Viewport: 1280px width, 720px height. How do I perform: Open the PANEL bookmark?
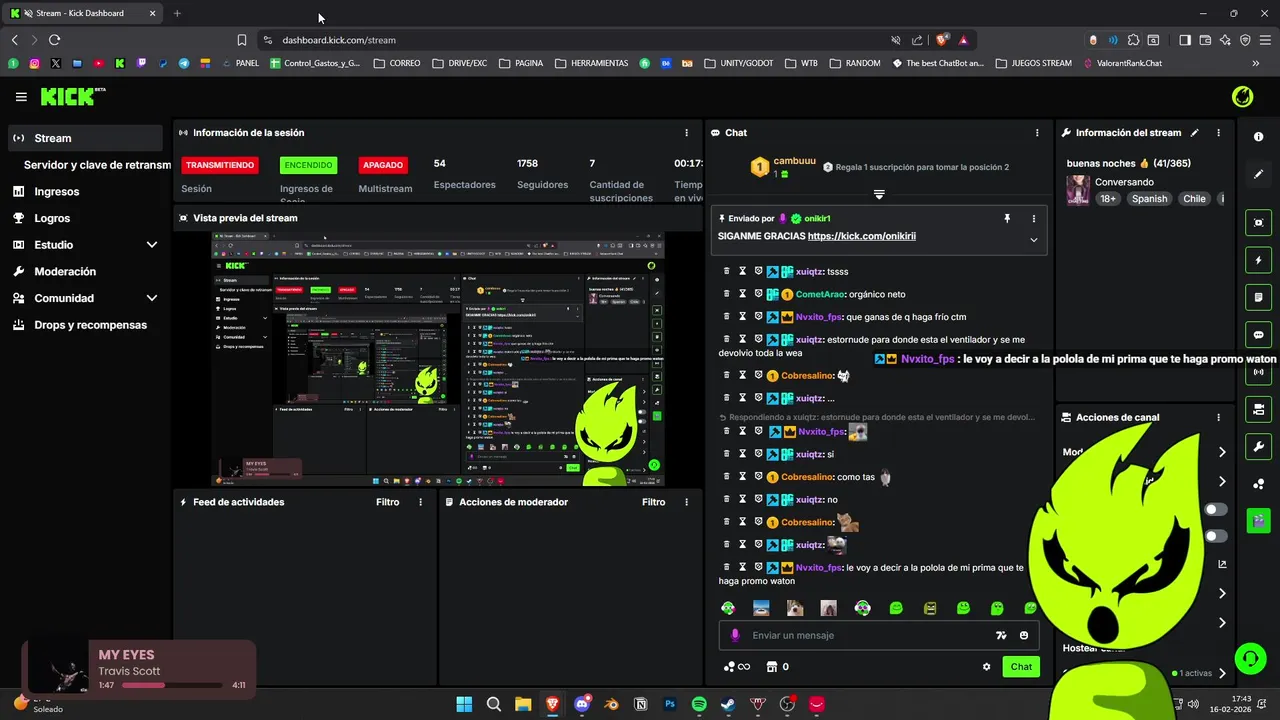(239, 63)
